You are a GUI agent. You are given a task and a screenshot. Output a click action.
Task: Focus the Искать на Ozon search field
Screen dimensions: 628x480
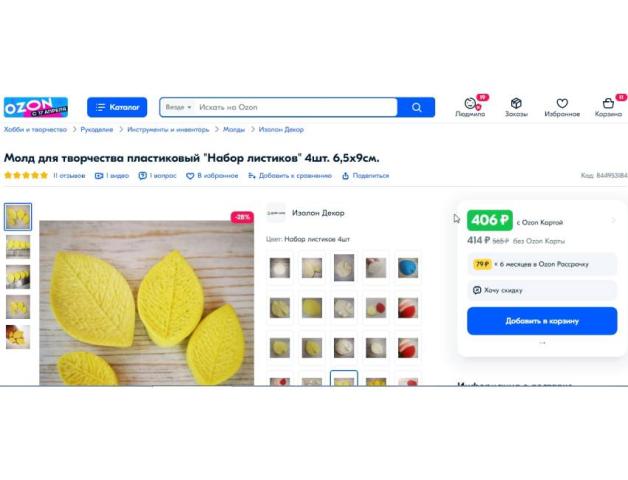tap(296, 107)
